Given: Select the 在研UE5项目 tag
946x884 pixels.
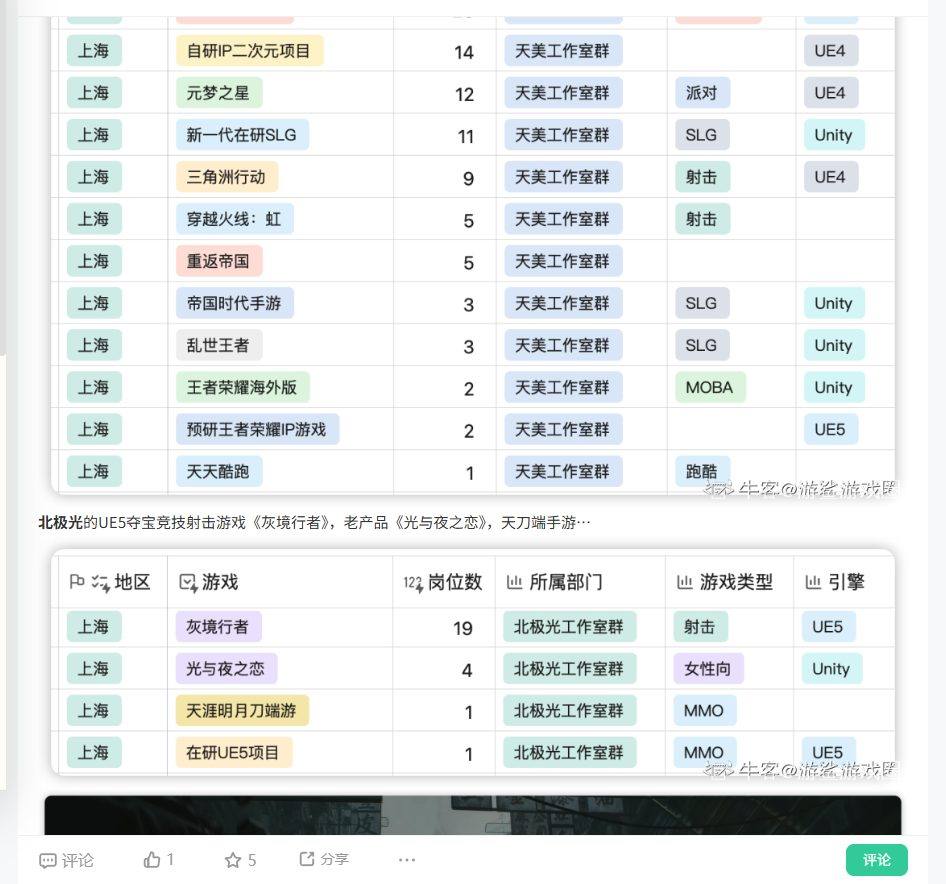Looking at the screenshot, I should 234,752.
